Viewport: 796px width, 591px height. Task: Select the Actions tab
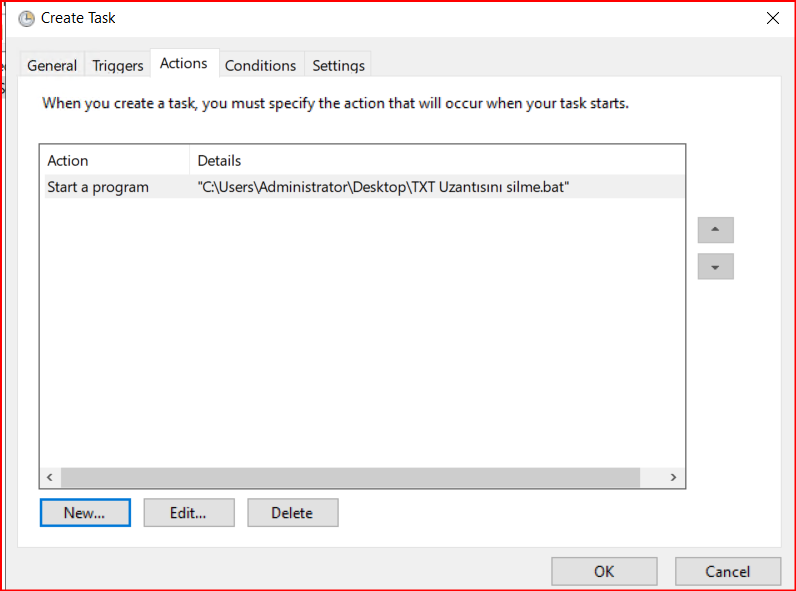[184, 63]
